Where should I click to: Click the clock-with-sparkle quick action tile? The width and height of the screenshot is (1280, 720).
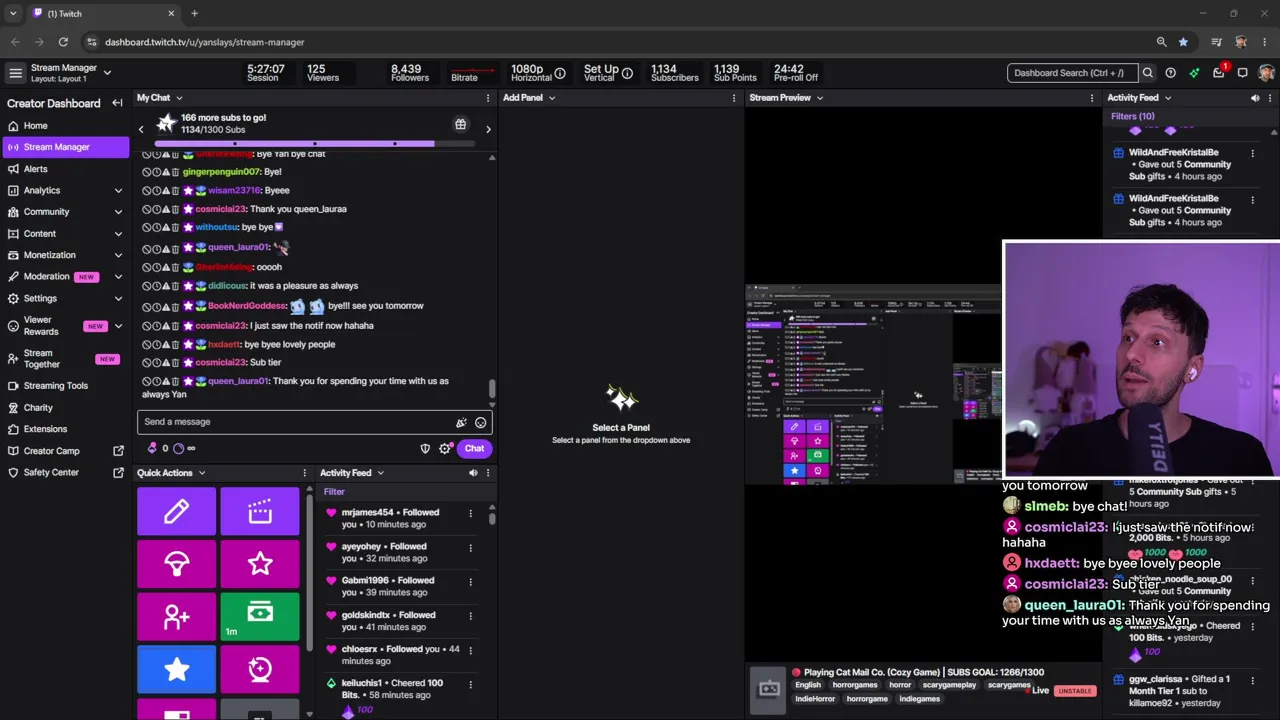coord(260,669)
